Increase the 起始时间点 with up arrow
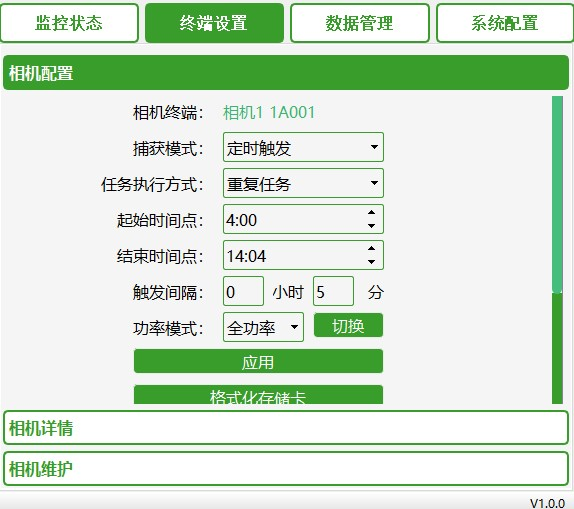 point(372,212)
